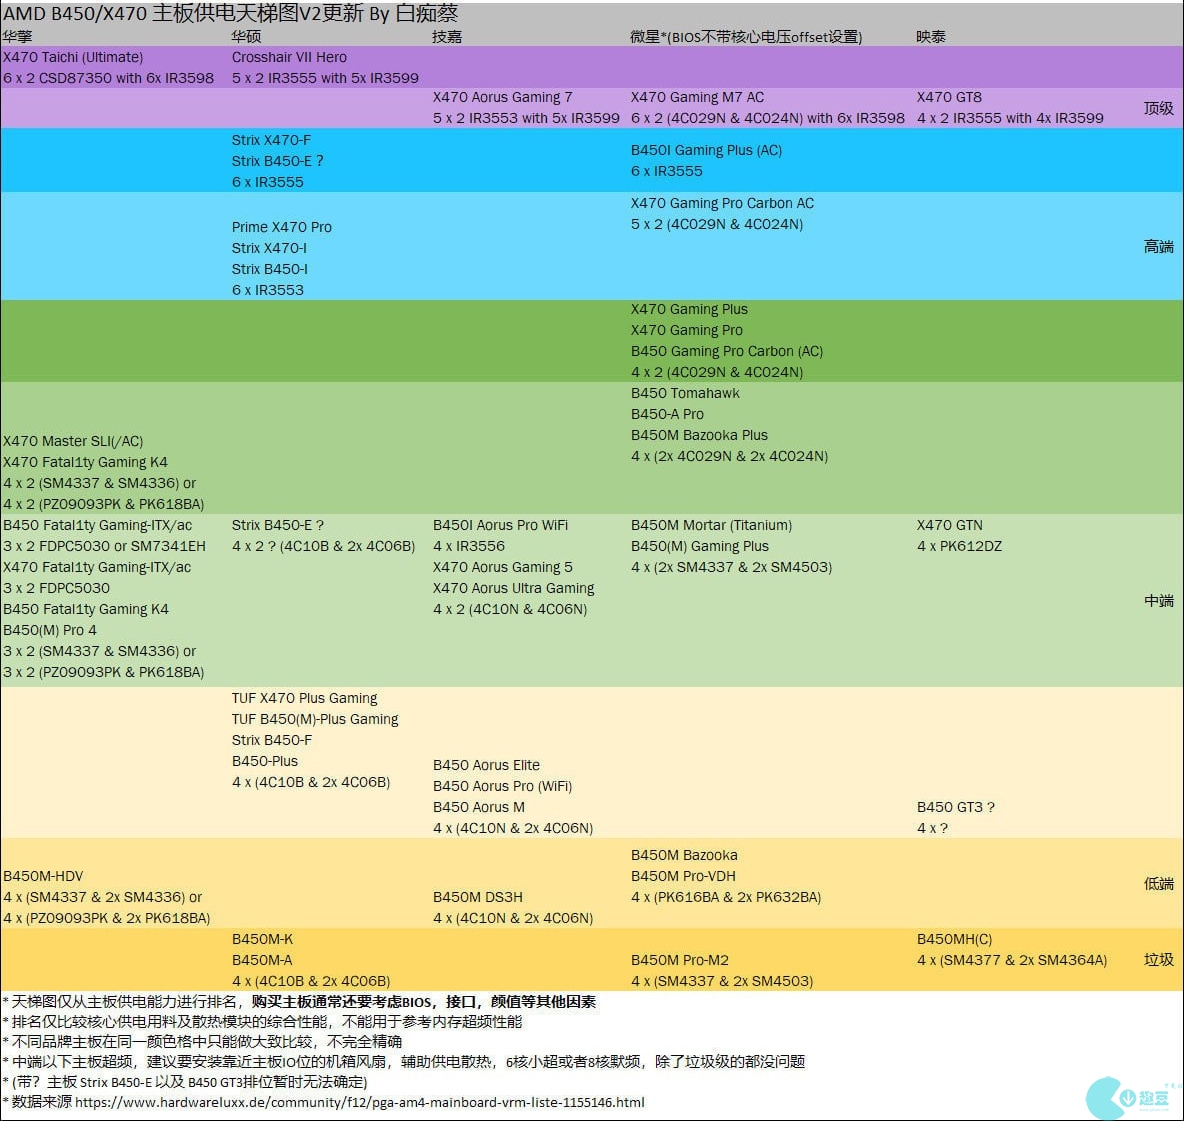Select 'B450 Aorus Elite' entry
Viewport: 1184px width, 1121px height.
(486, 765)
